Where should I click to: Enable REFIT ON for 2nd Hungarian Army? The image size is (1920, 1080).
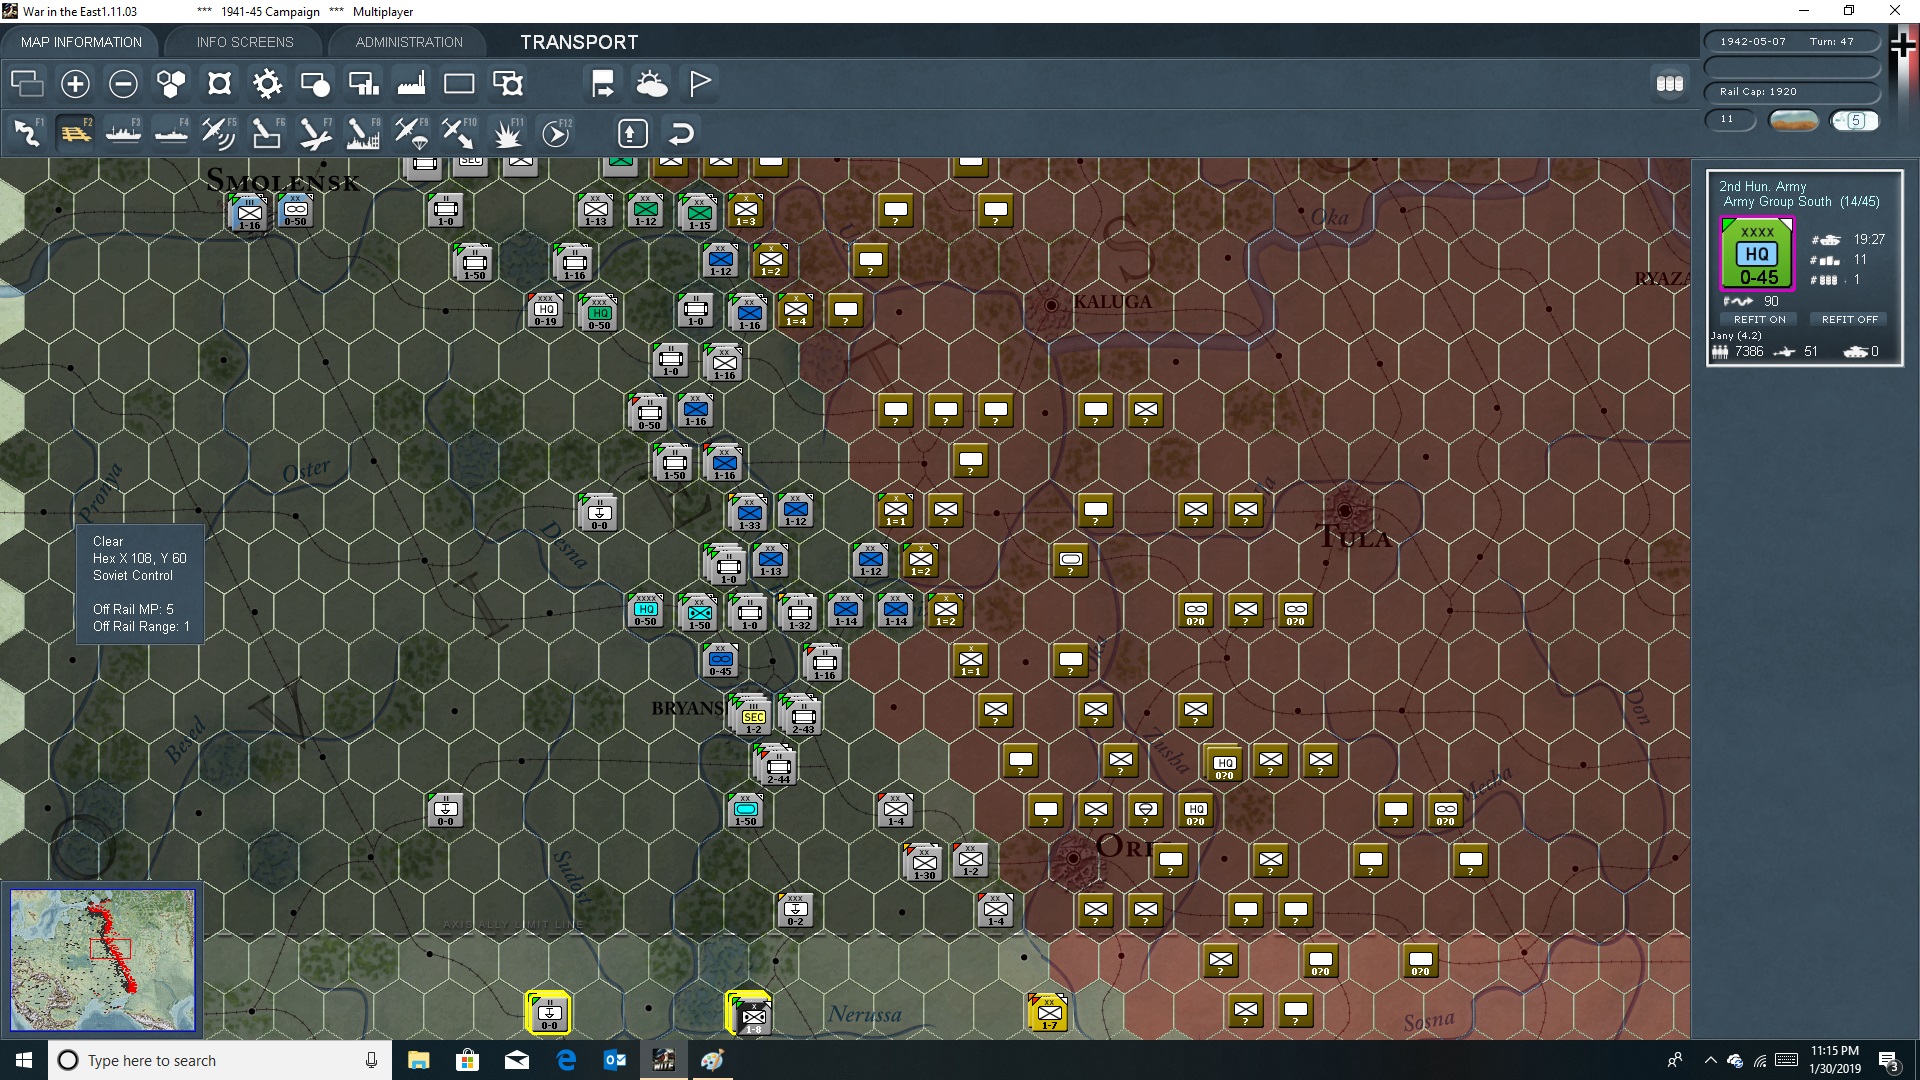[1758, 319]
